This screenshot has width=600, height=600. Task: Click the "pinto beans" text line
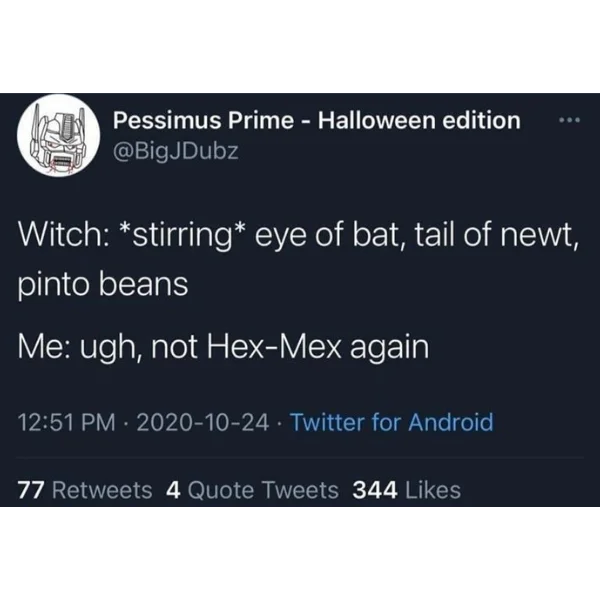click(x=104, y=283)
